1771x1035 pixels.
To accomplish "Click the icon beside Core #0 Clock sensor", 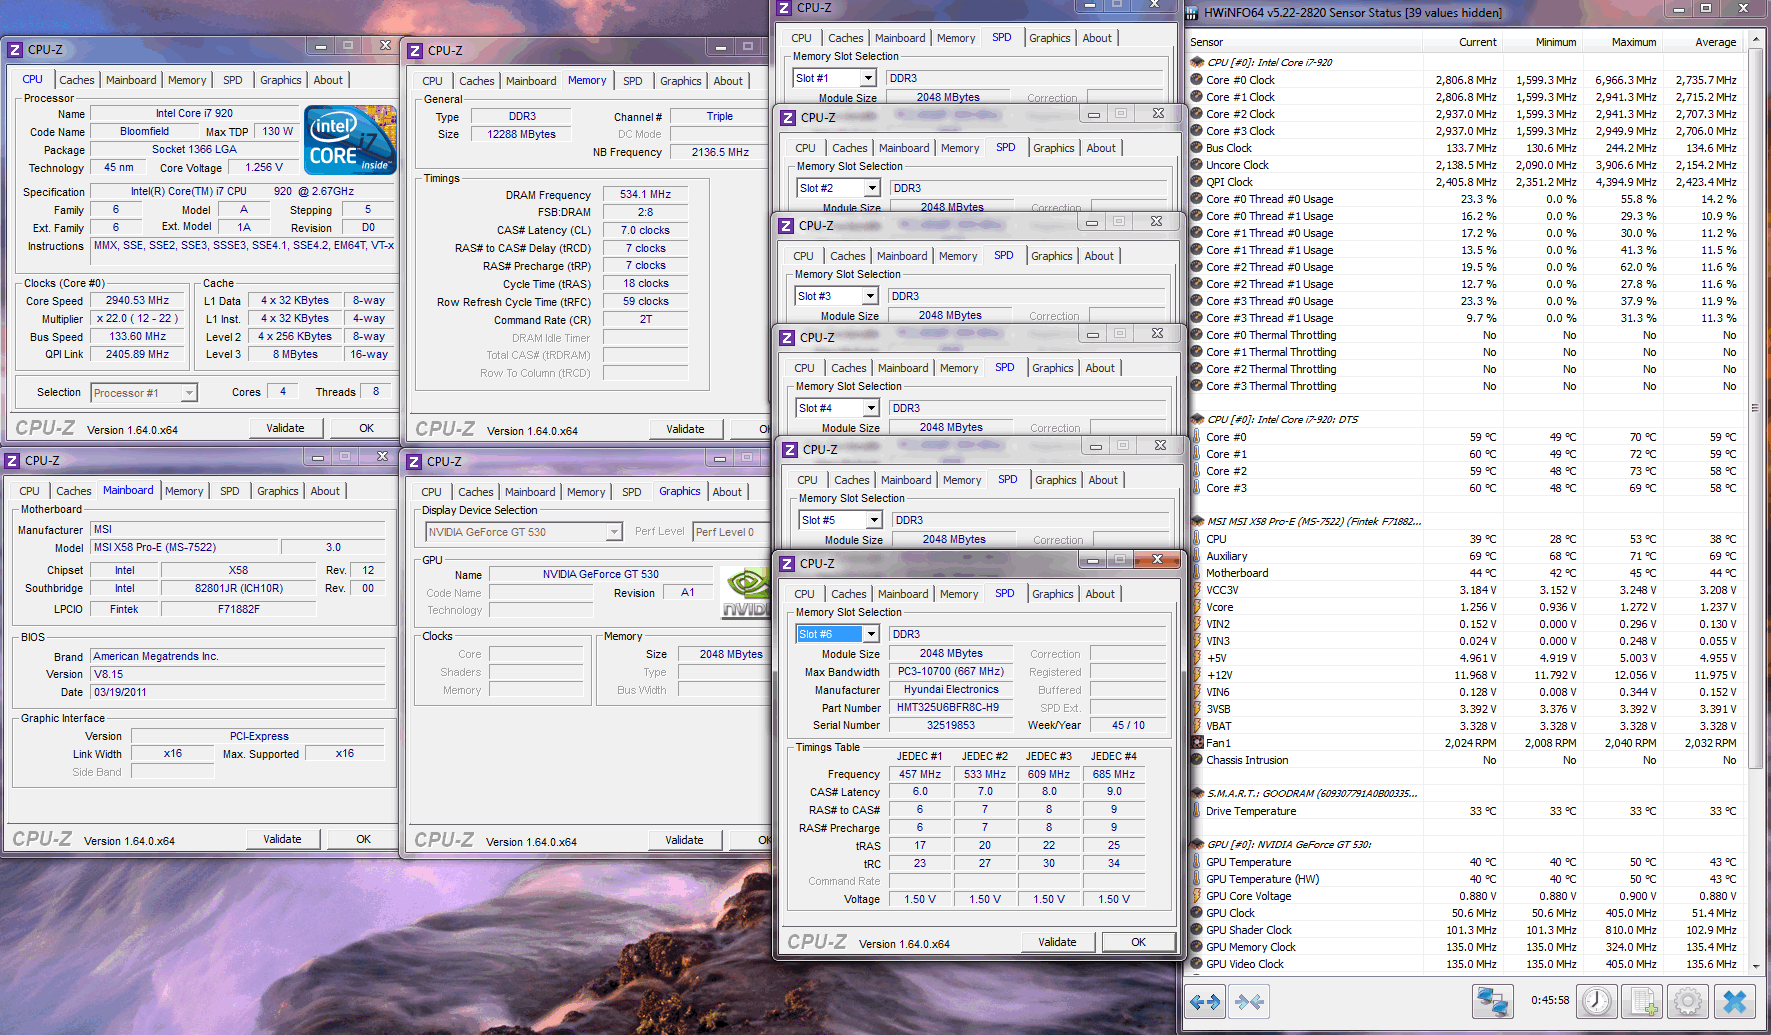I will 1196,80.
